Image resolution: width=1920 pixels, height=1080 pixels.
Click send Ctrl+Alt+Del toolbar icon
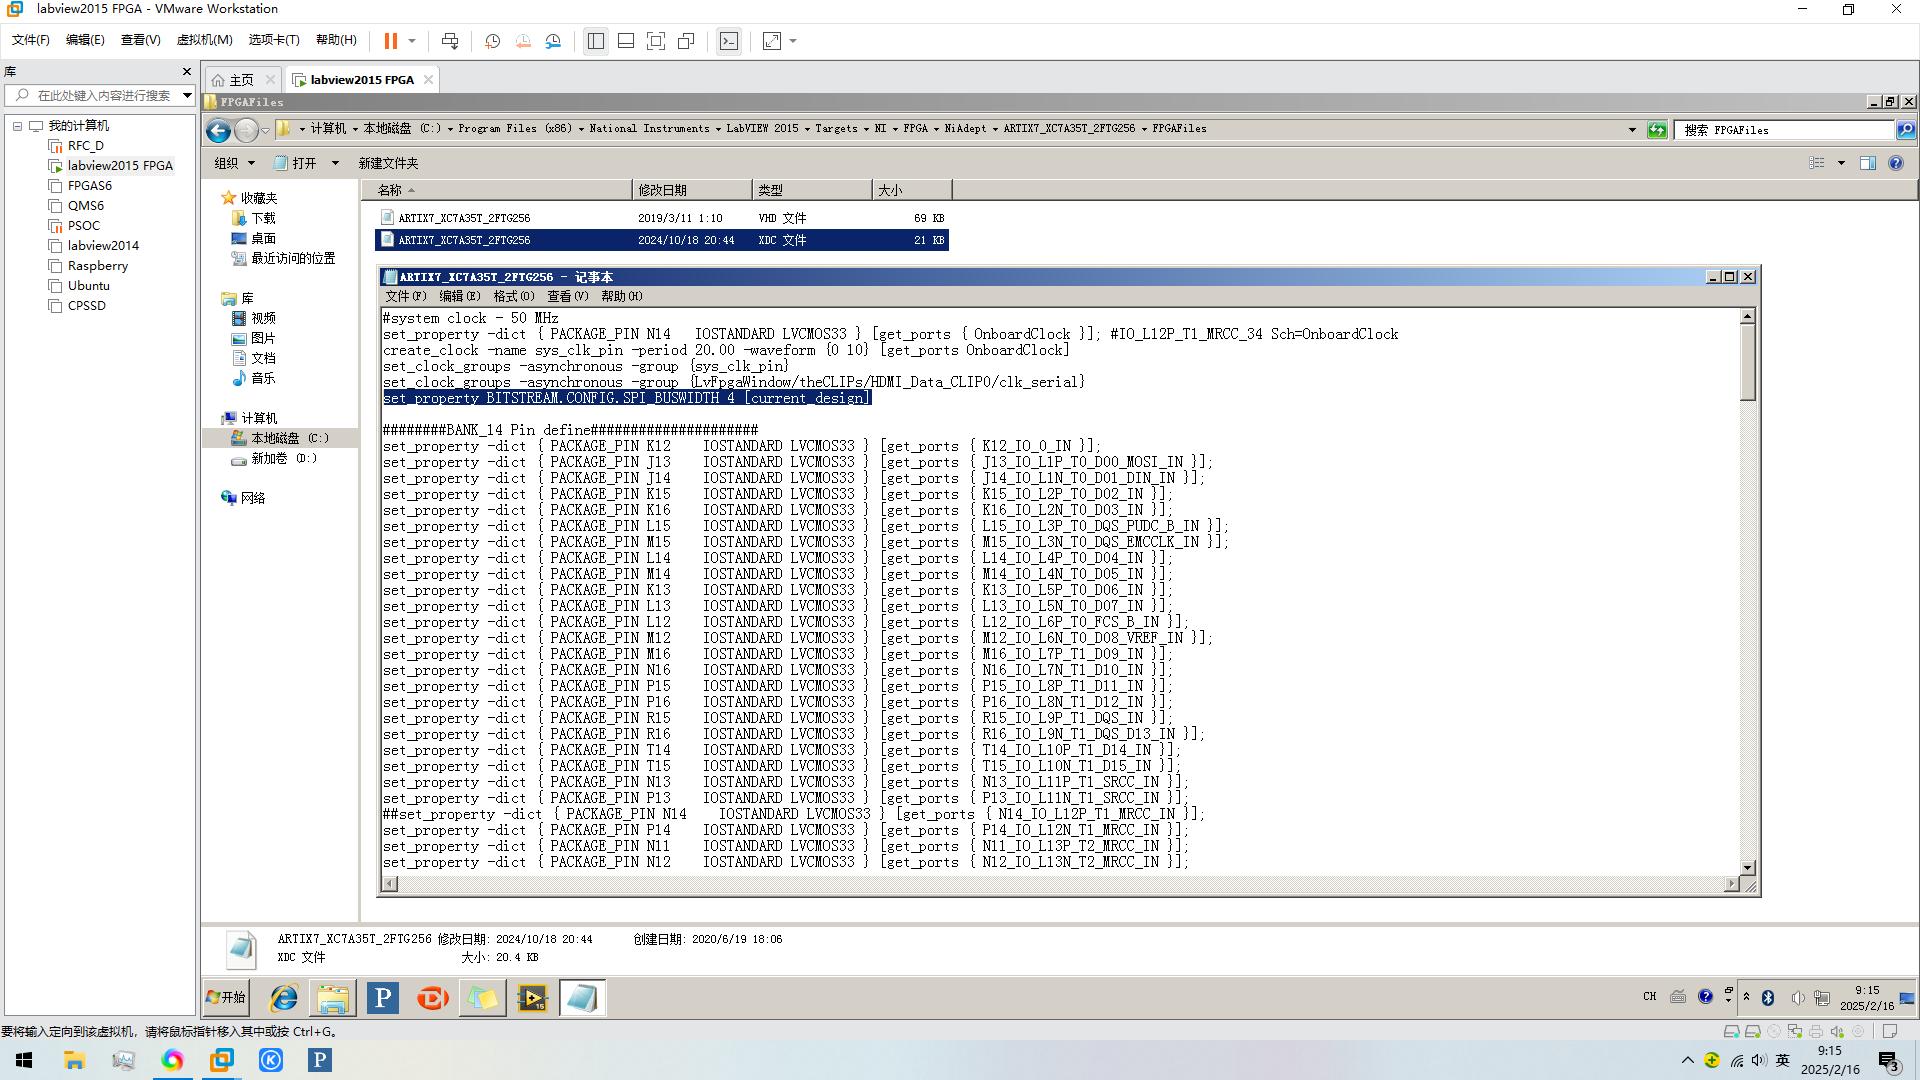tap(450, 41)
